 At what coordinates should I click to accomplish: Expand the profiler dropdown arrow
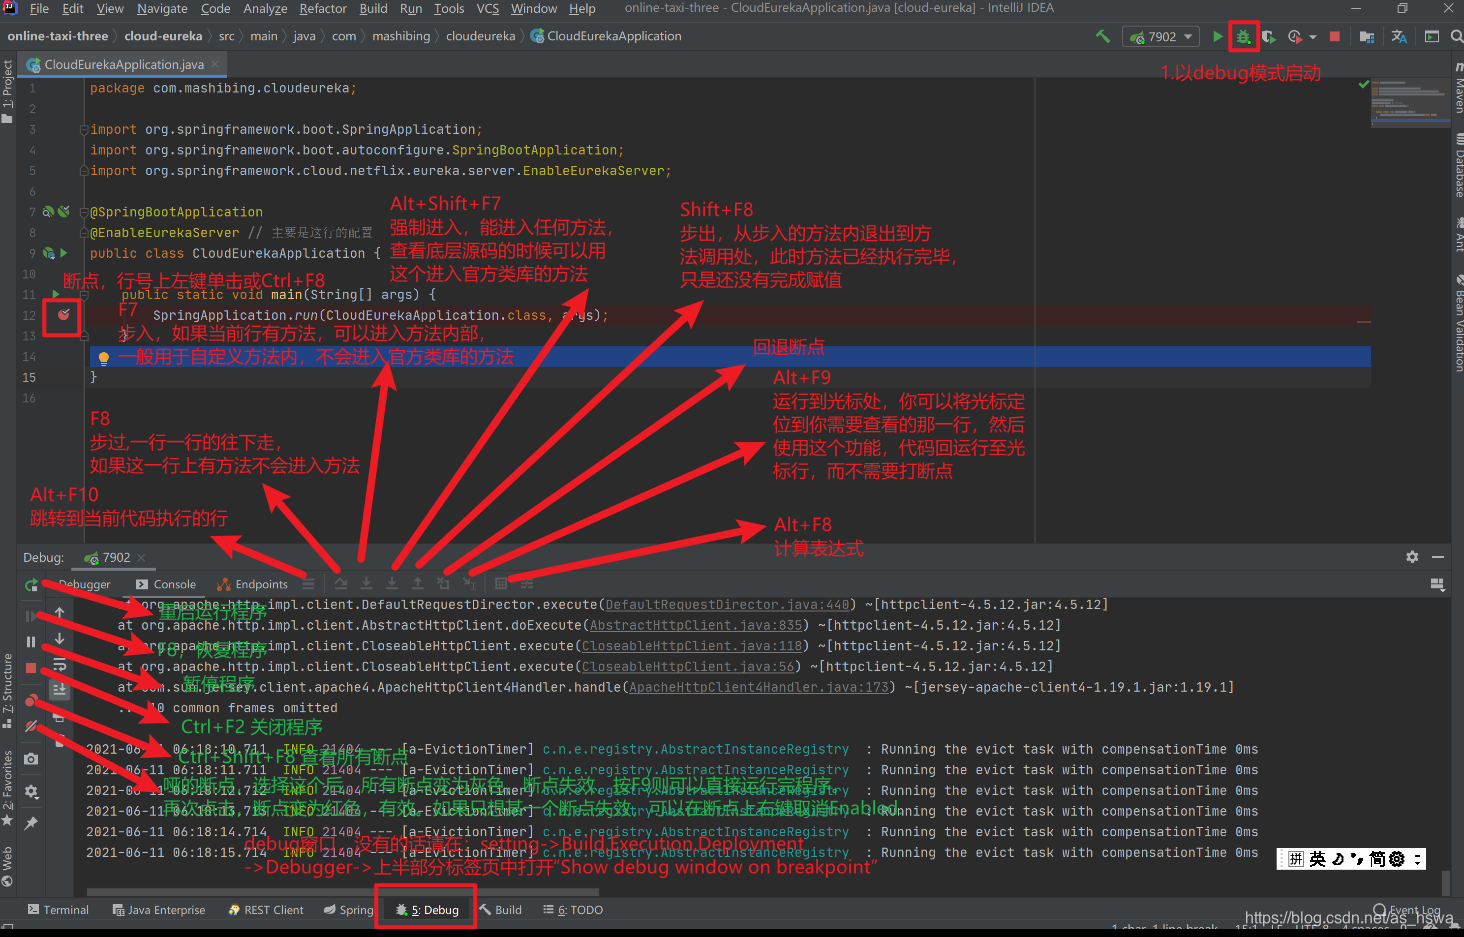pyautogui.click(x=1312, y=37)
